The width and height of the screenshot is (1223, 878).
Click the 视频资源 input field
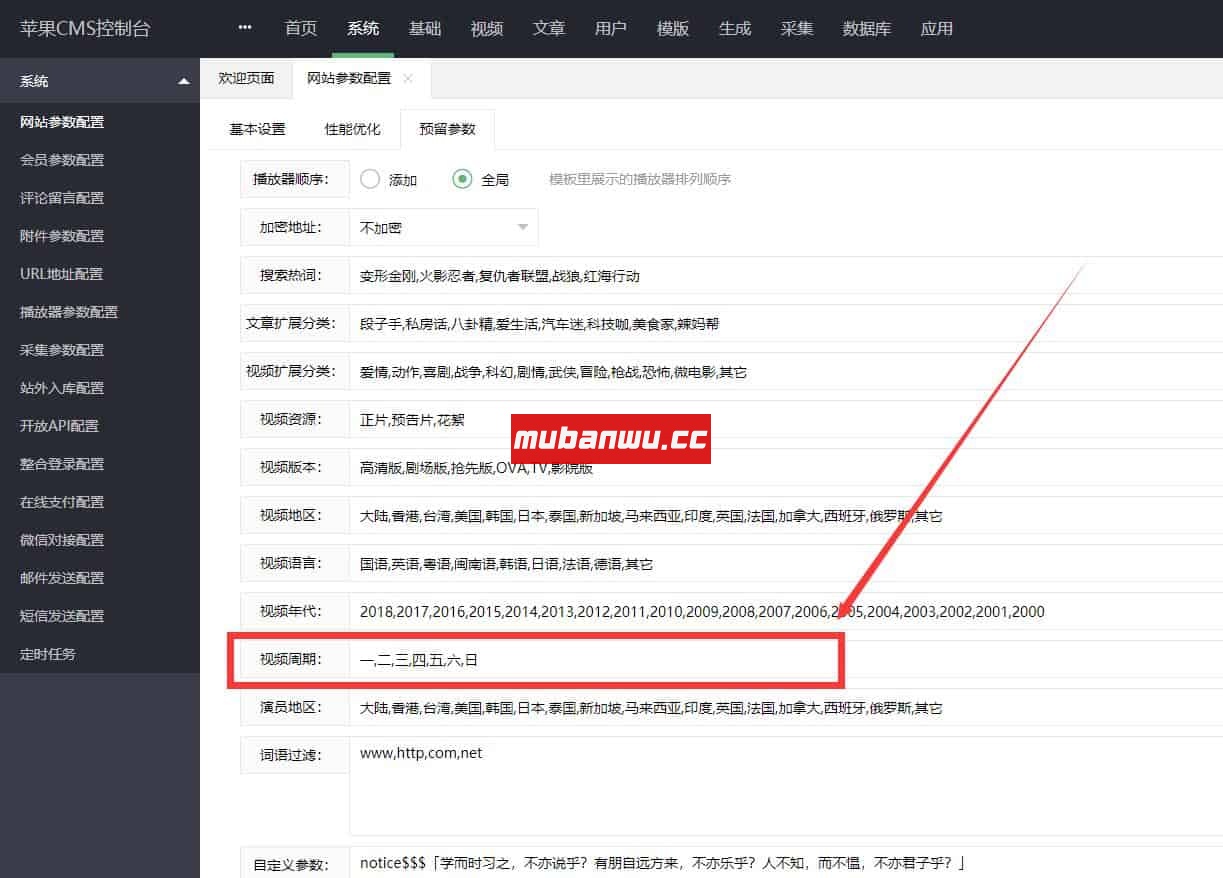(x=786, y=419)
